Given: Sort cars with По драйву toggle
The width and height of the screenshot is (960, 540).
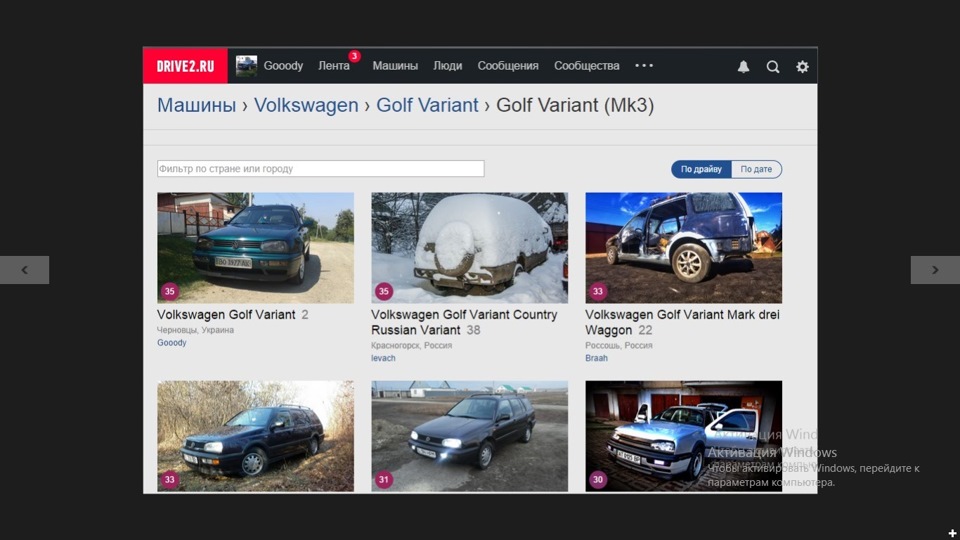Looking at the screenshot, I should pos(701,169).
